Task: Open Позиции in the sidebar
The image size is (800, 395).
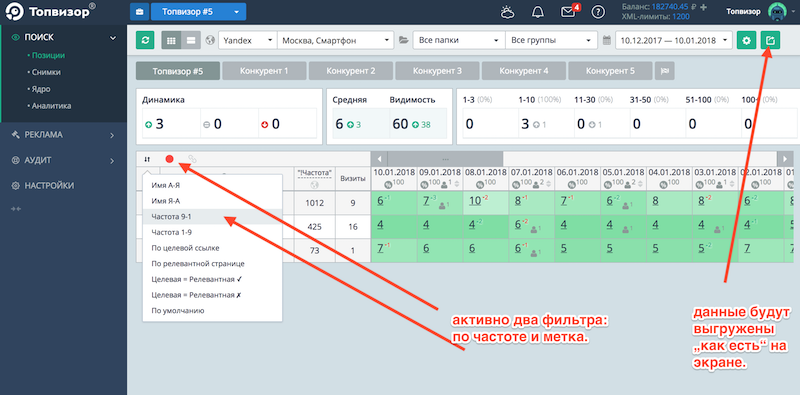Action: [48, 55]
